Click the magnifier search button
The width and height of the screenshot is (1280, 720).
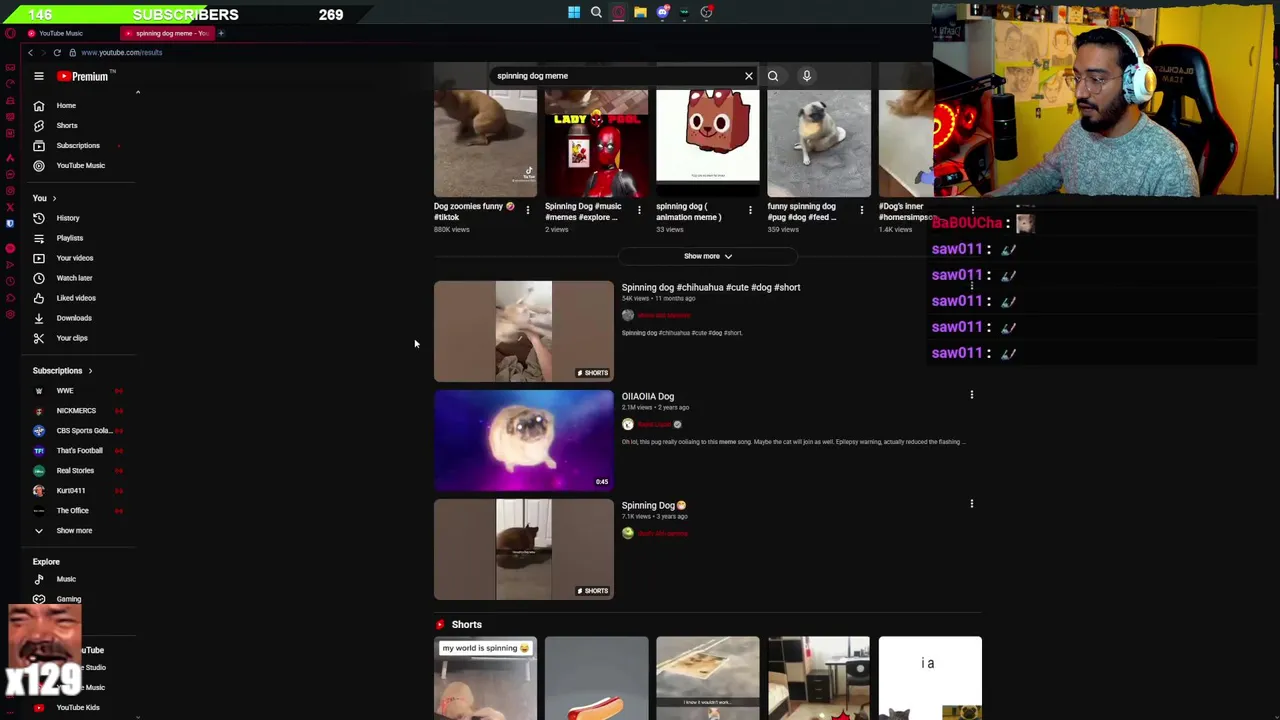(x=773, y=76)
